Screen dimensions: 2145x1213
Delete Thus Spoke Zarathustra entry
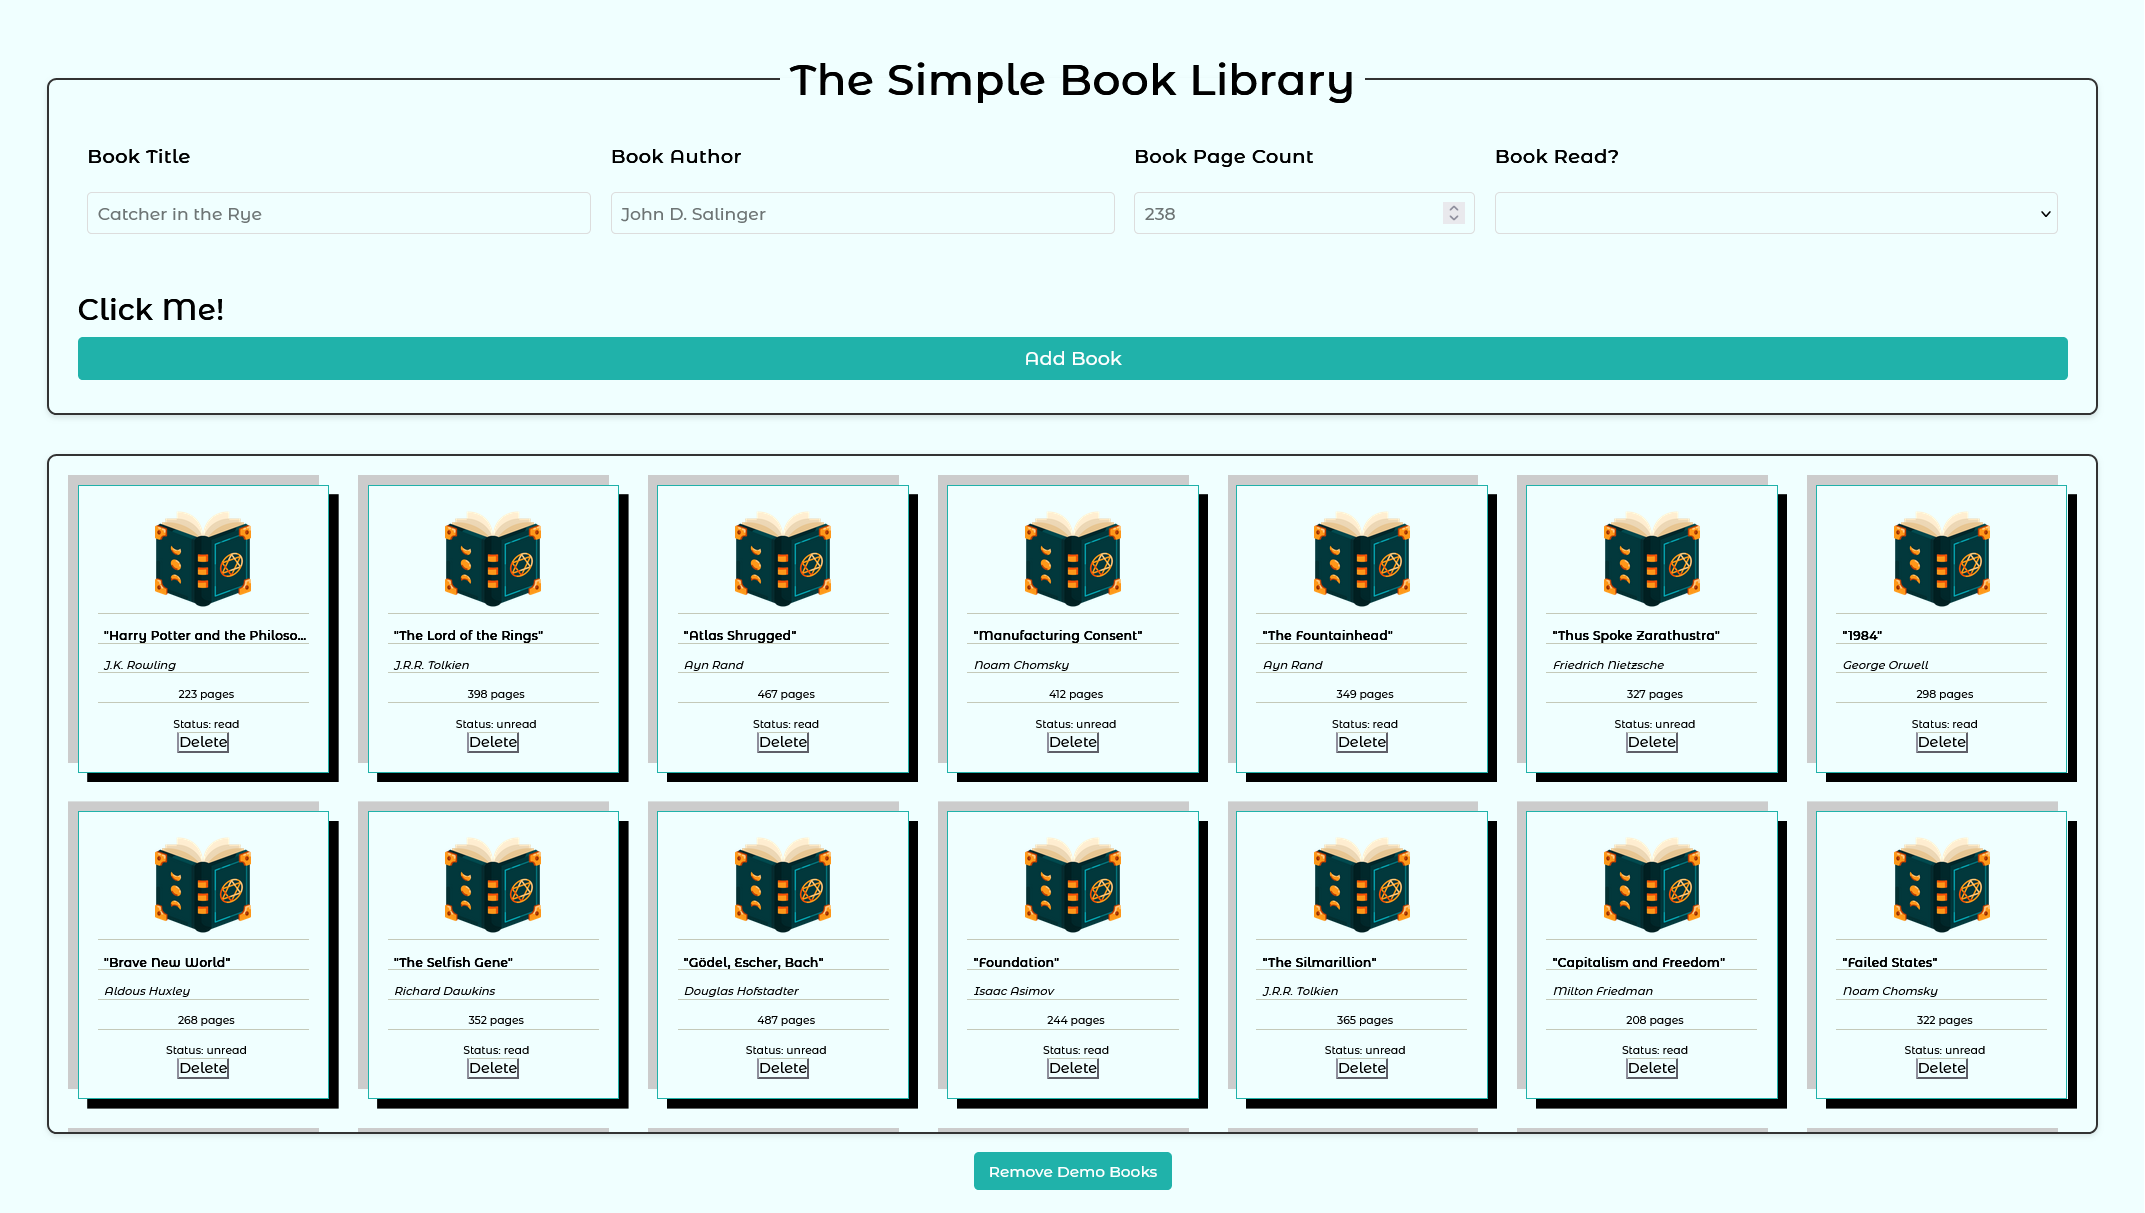(1651, 742)
